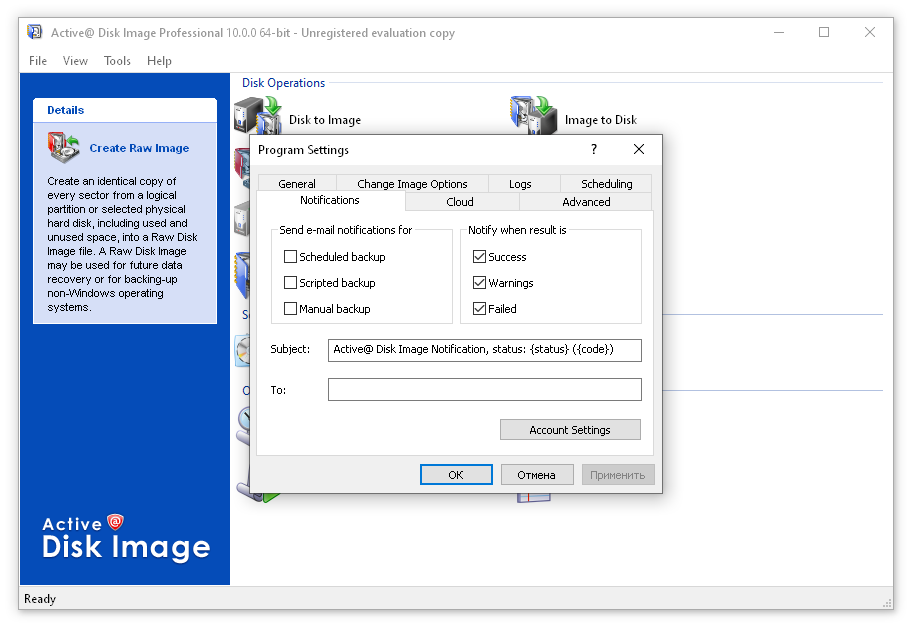Screen dimensions: 911x627
Task: Open Account Settings
Action: click(570, 429)
